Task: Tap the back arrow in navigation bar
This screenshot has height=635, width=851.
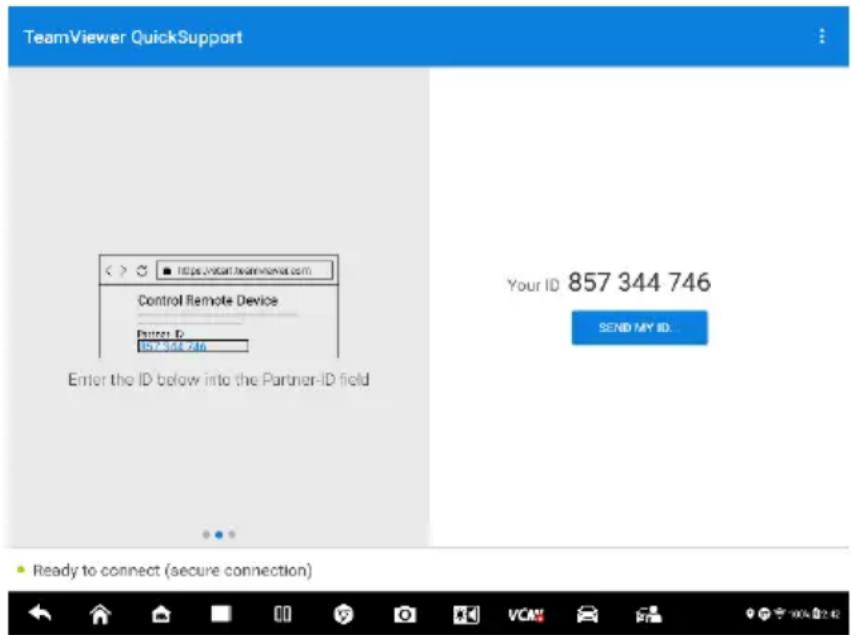Action: click(x=40, y=614)
